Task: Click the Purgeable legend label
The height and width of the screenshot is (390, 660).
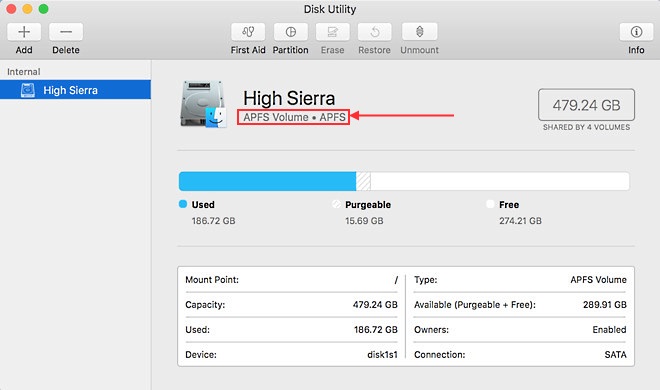Action: click(x=368, y=205)
